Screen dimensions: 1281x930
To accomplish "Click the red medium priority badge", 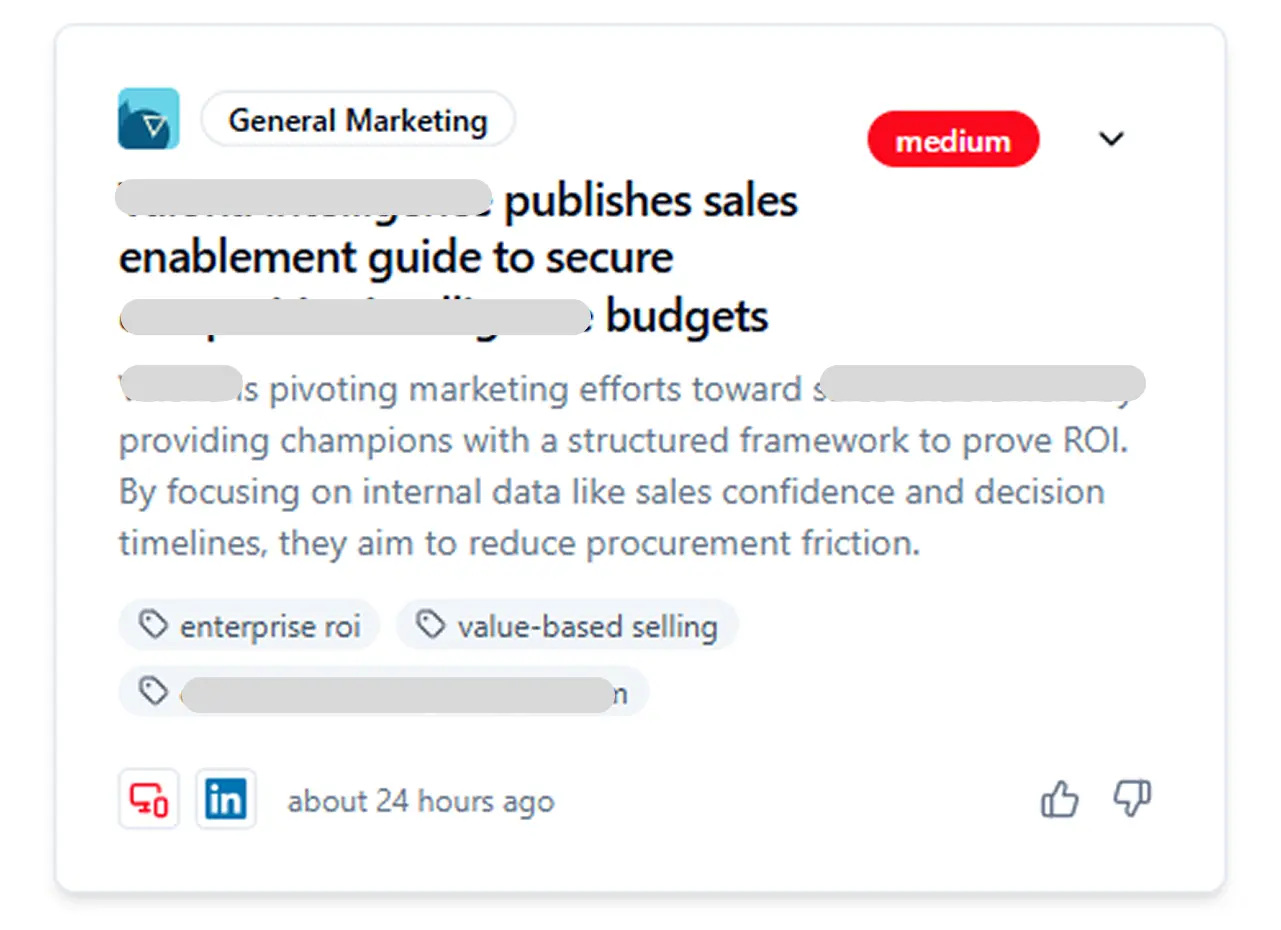I will 953,140.
